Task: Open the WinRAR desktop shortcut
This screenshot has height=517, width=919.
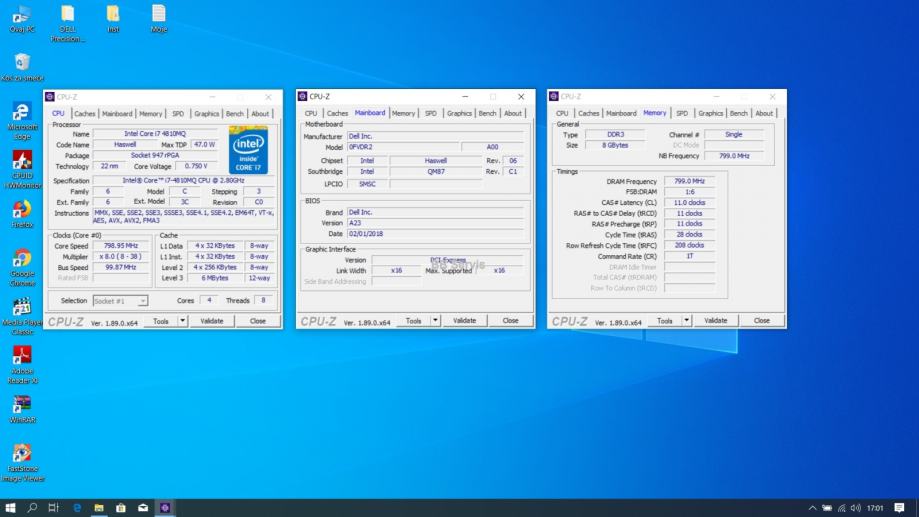Action: [x=21, y=404]
